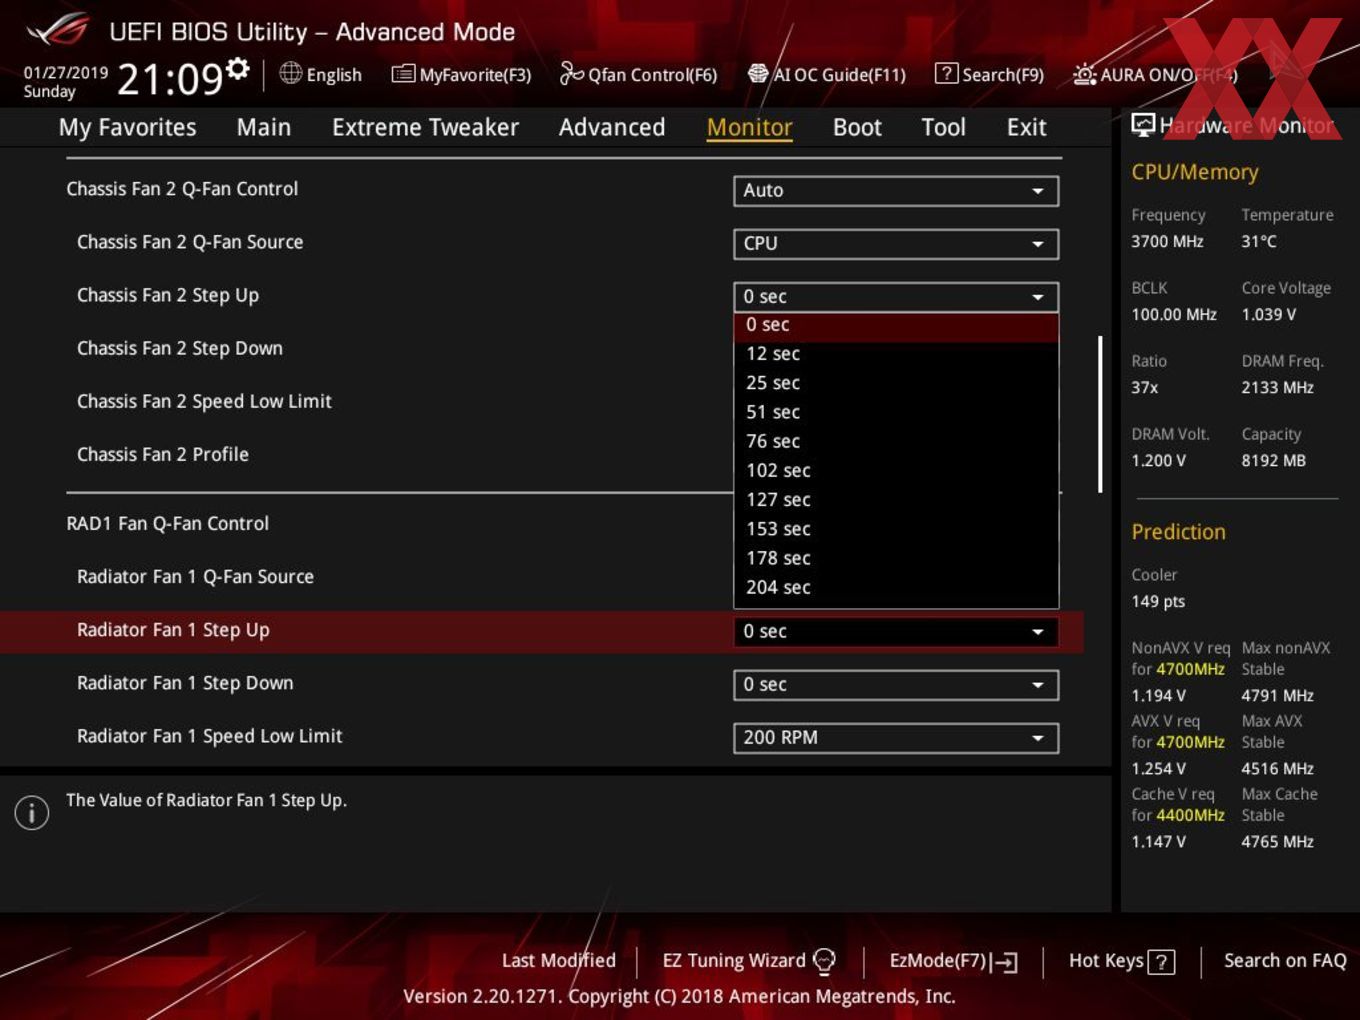Screen dimensions: 1360x1020
Task: Click the EzMode exit arrow icon
Action: coord(1004,962)
